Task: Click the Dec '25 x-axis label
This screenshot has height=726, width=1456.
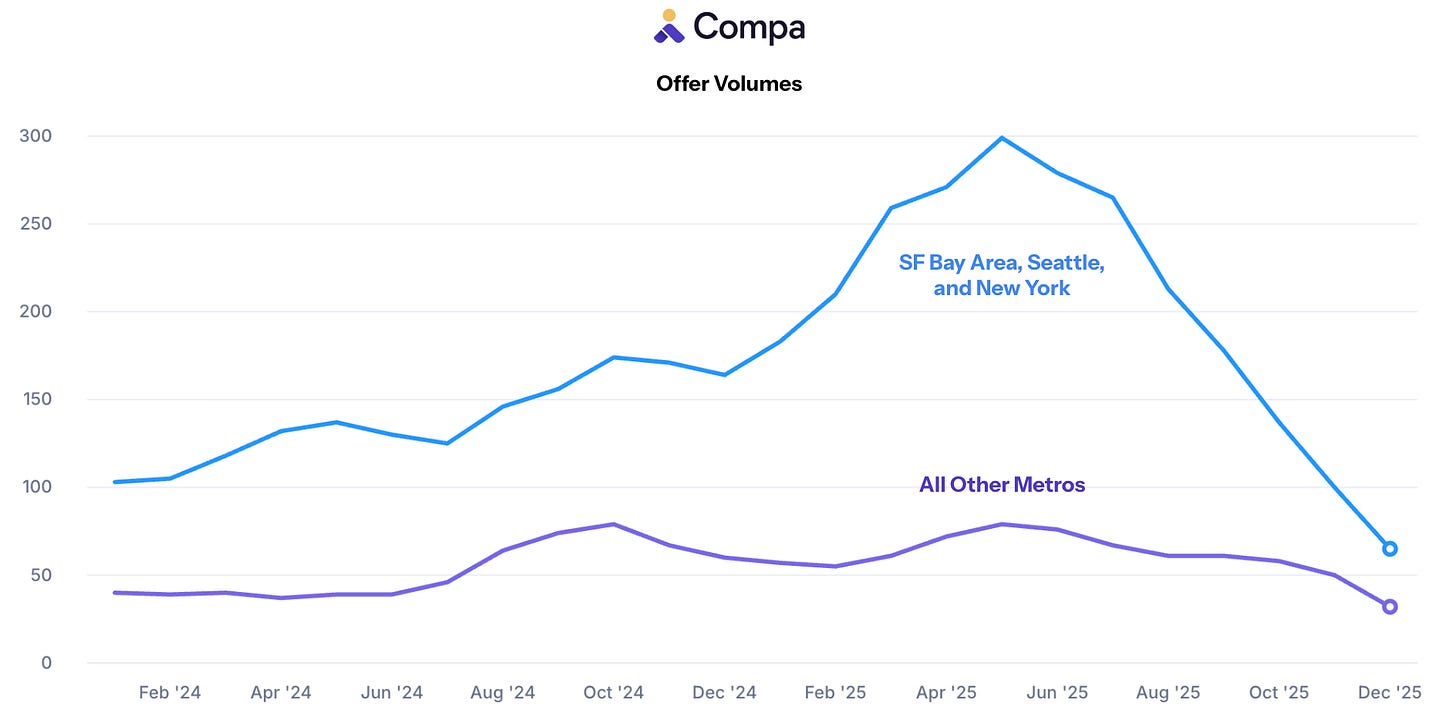Action: pos(1389,693)
